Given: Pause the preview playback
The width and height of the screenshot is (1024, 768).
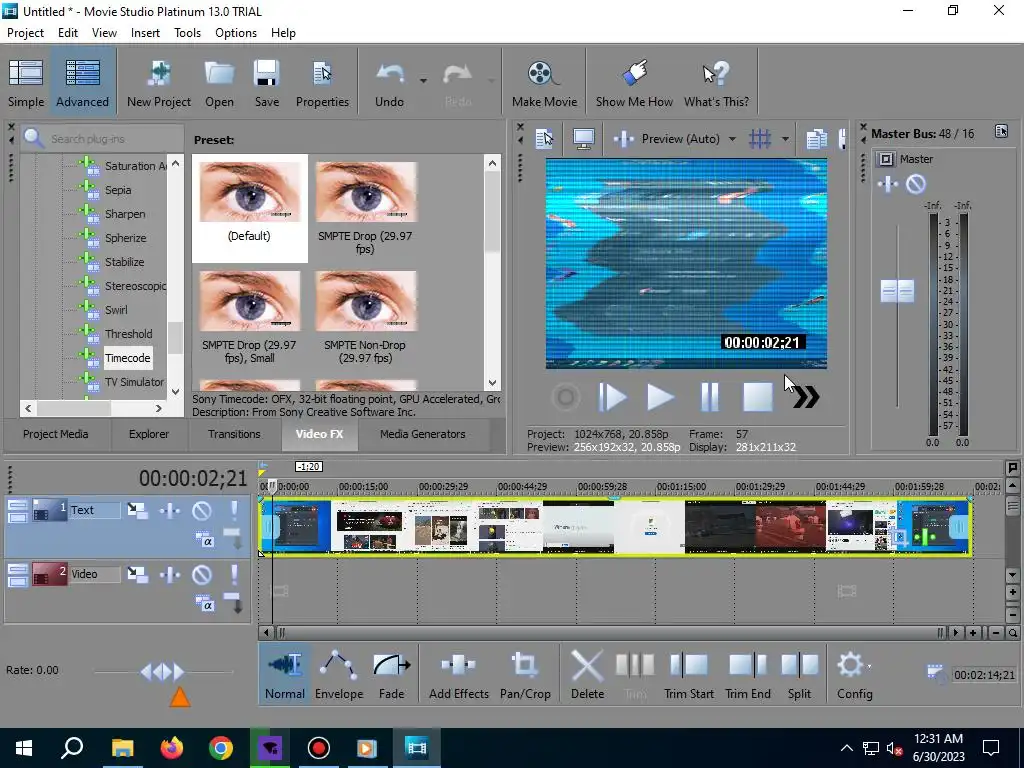Looking at the screenshot, I should tap(709, 397).
